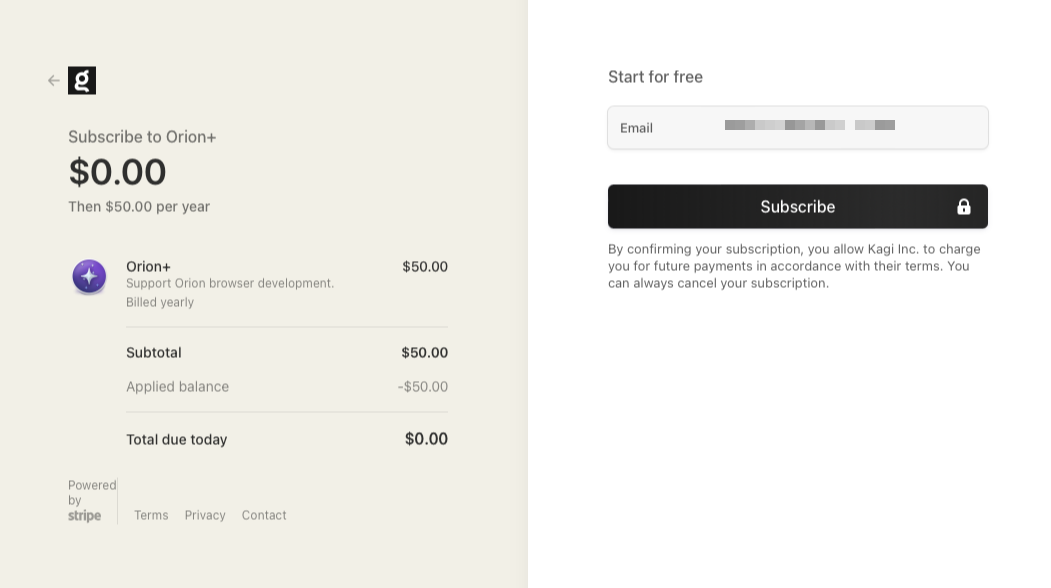
Task: Click the Subtotal row label
Action: pos(154,353)
